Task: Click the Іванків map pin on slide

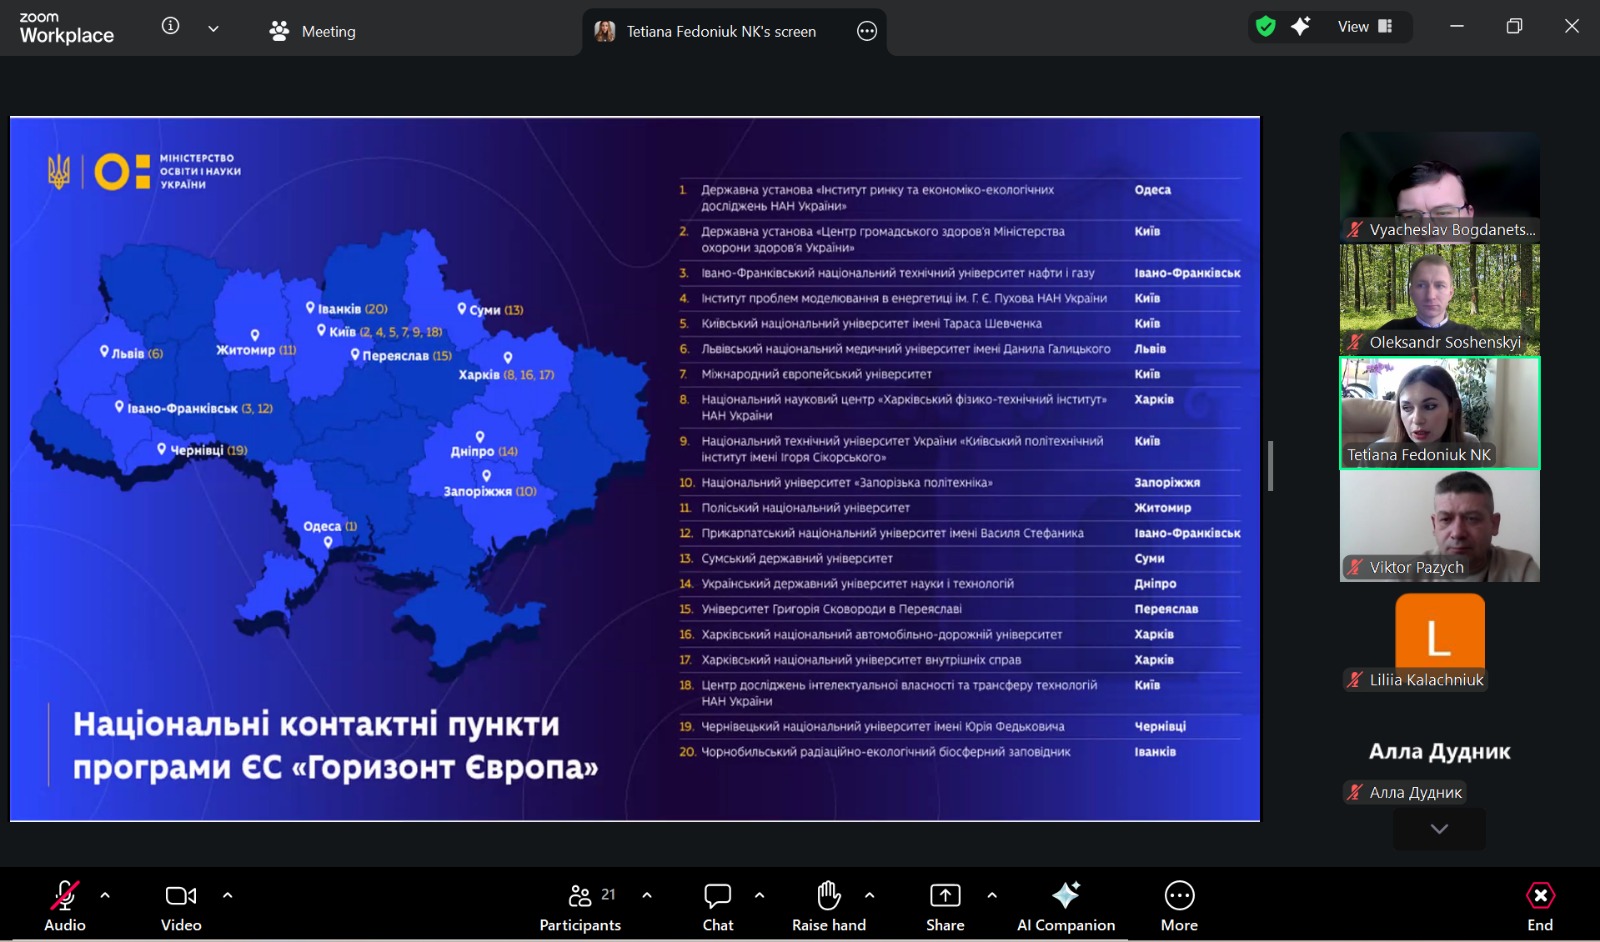Action: click(x=310, y=308)
